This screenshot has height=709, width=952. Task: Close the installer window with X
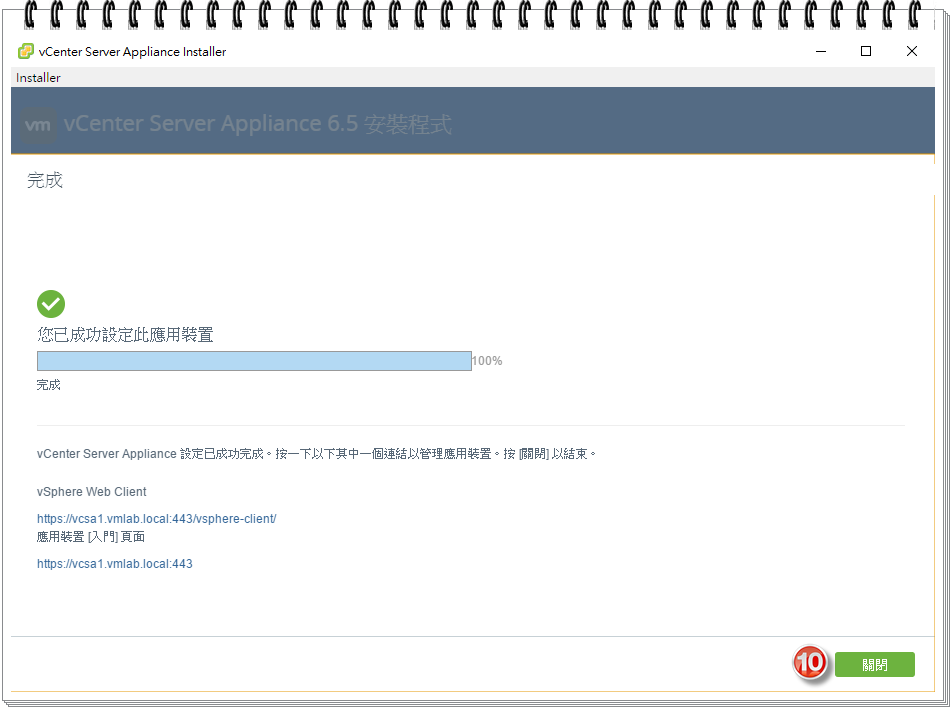pyautogui.click(x=911, y=52)
